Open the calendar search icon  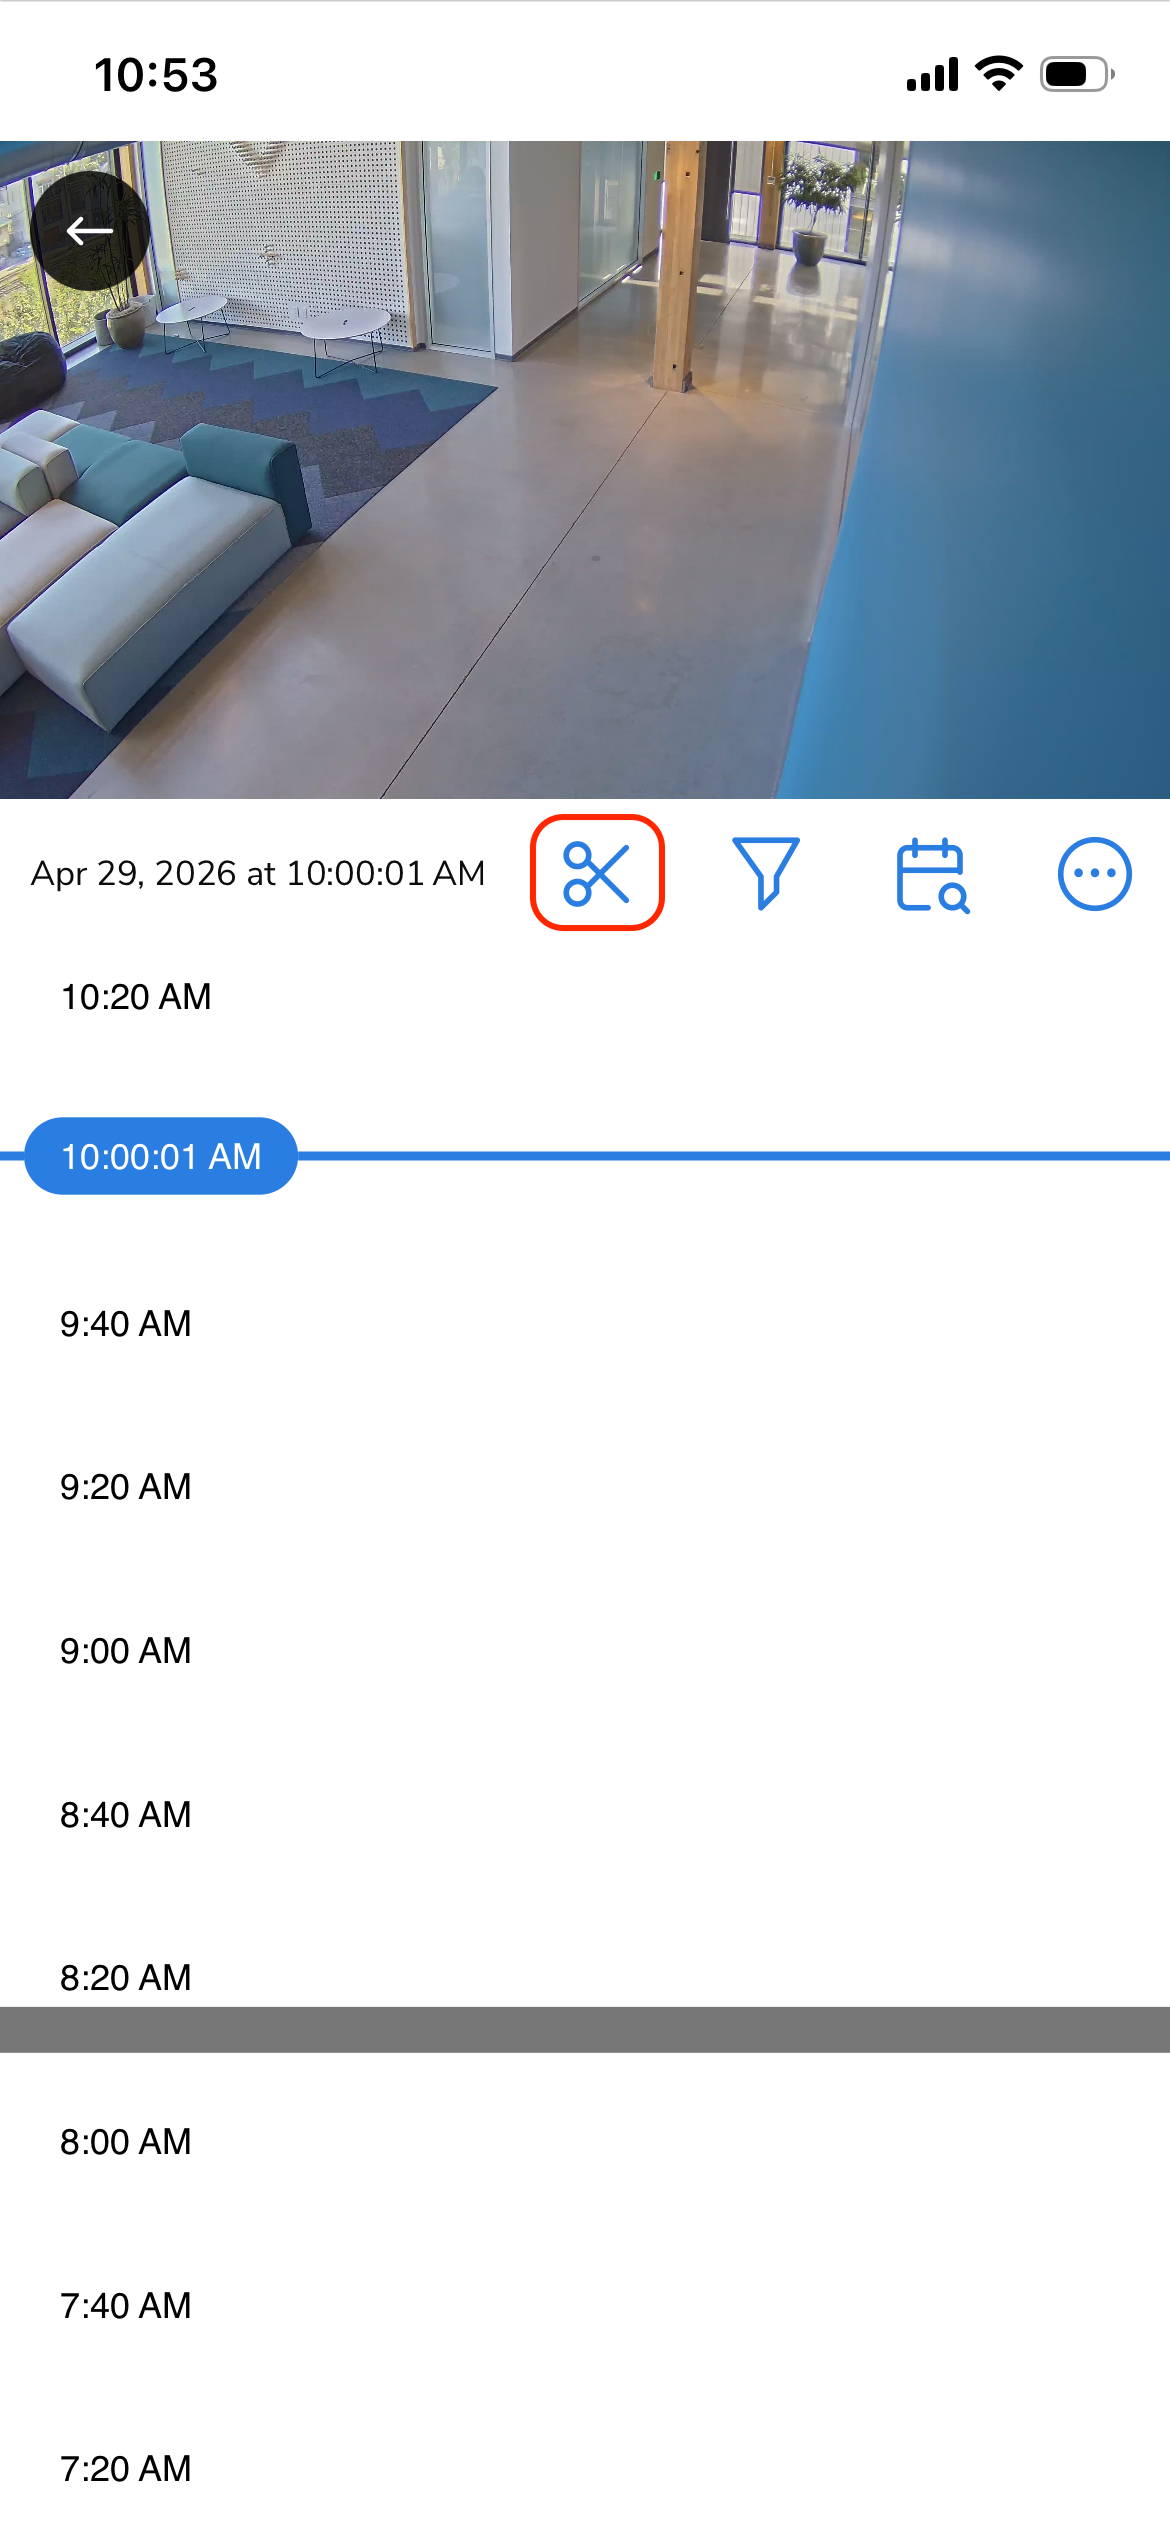(933, 875)
